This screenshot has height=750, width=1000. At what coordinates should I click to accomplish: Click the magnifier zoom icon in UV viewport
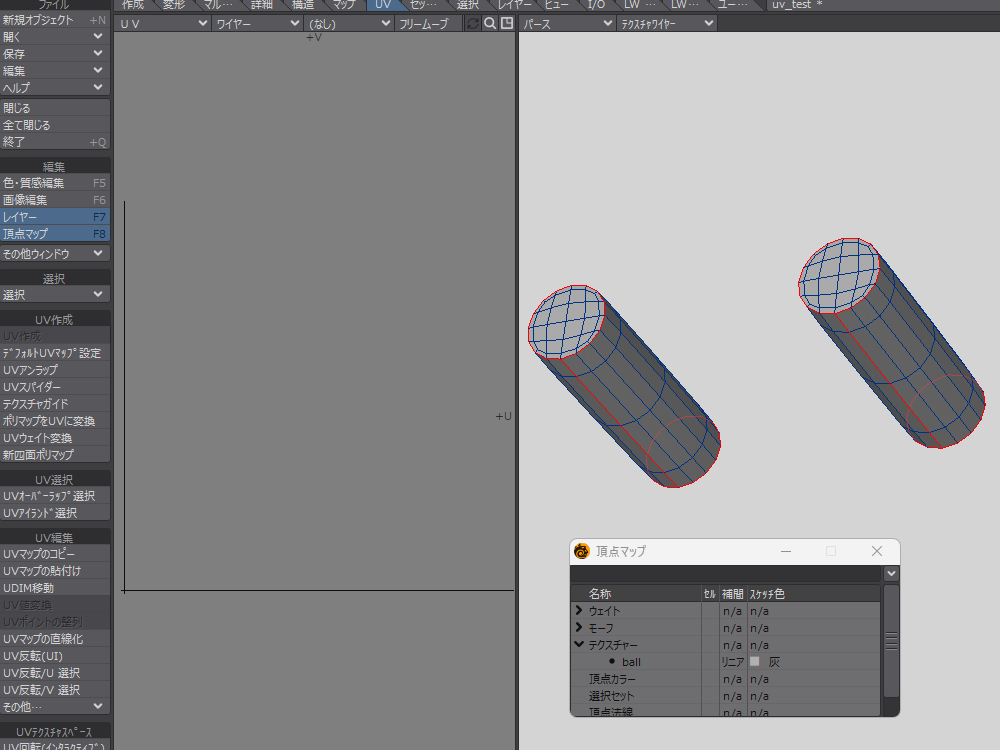pyautogui.click(x=490, y=23)
